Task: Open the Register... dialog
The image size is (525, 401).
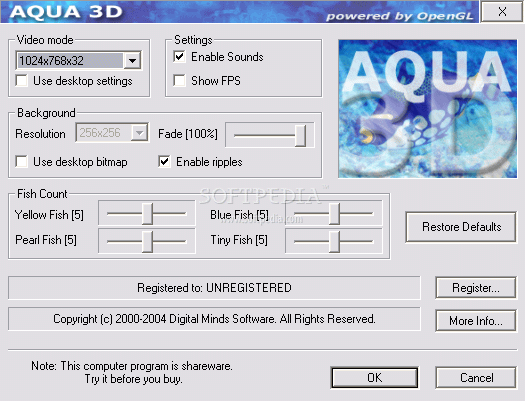Action: (x=476, y=288)
